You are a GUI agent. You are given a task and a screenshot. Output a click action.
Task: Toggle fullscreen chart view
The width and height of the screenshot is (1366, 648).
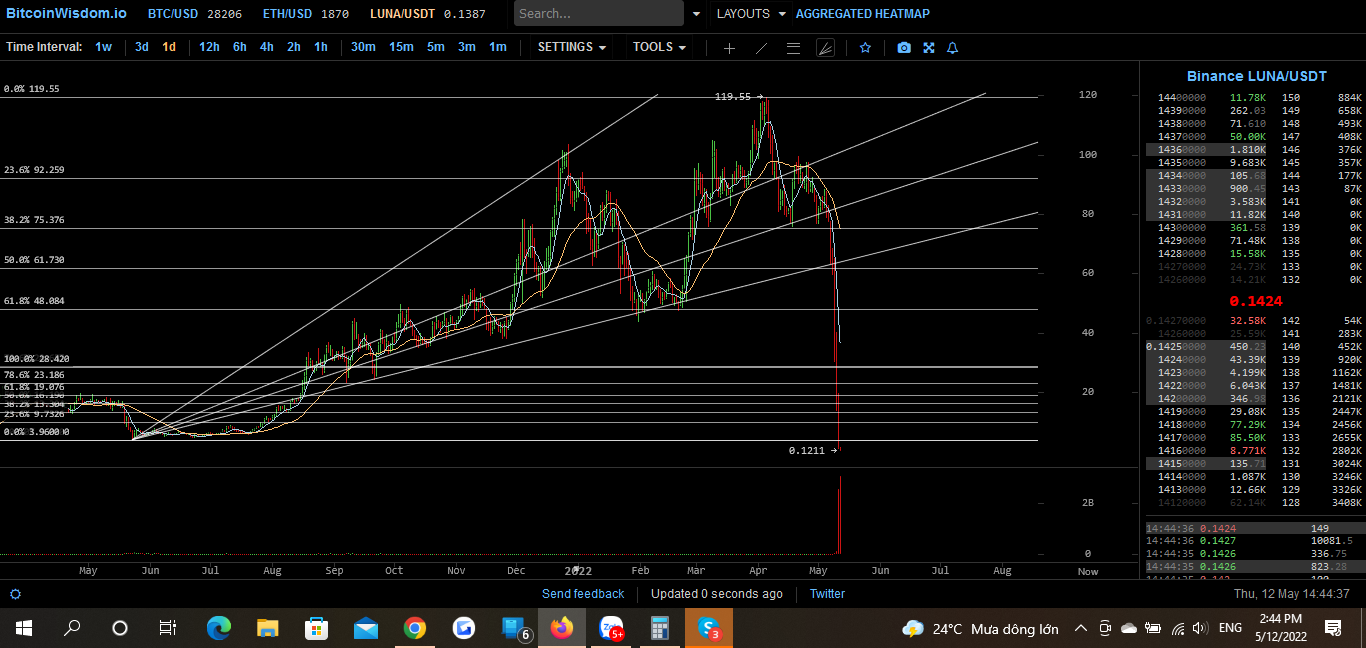click(x=929, y=47)
